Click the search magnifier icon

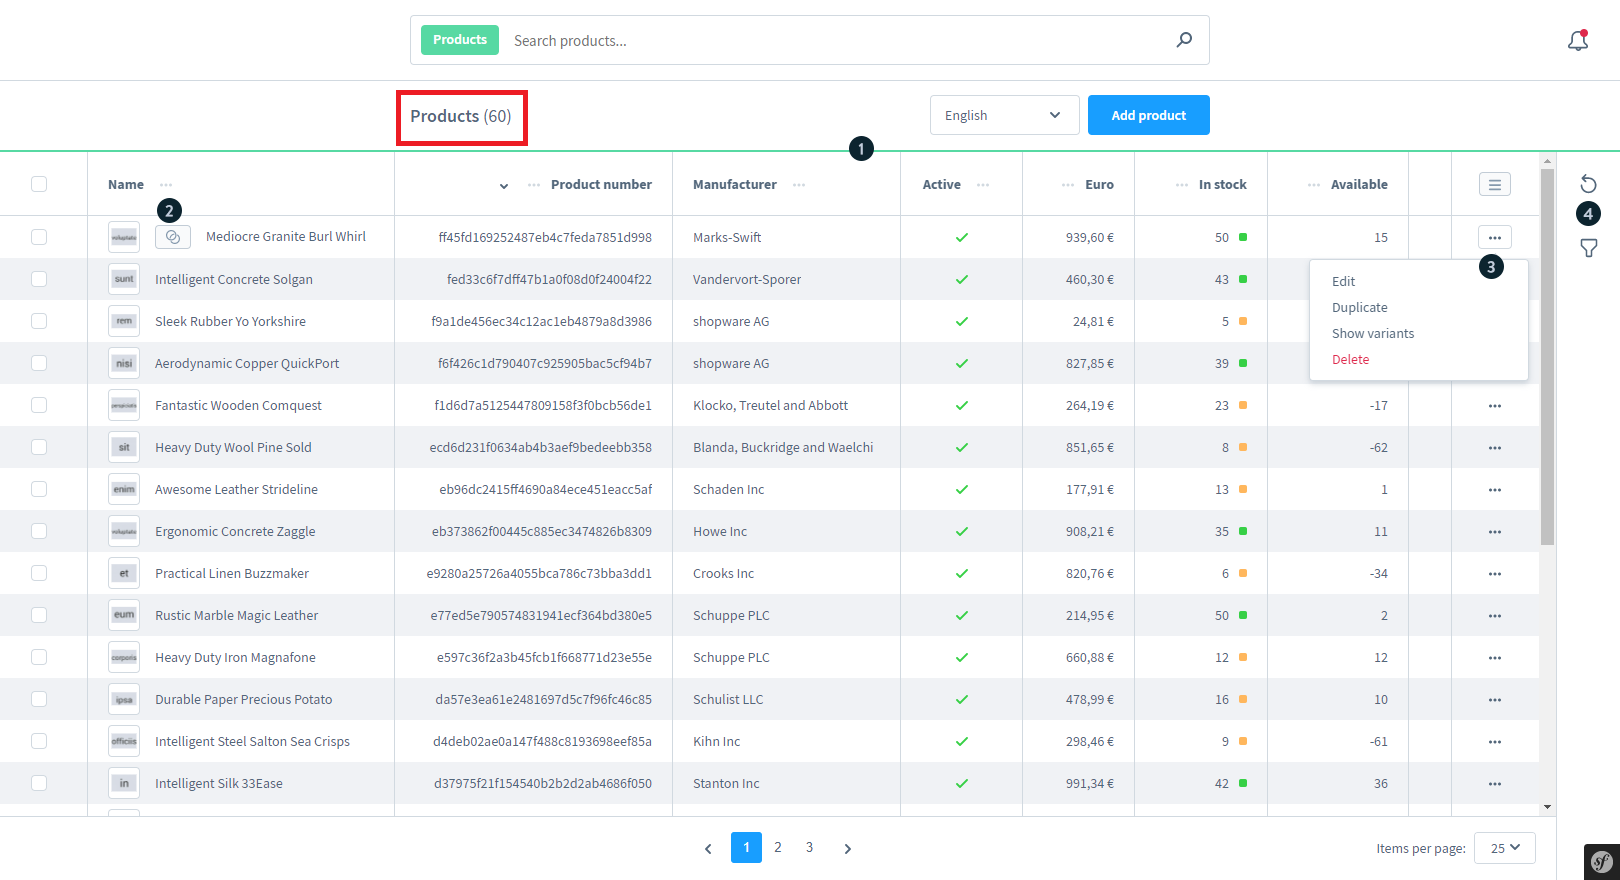[x=1184, y=40]
